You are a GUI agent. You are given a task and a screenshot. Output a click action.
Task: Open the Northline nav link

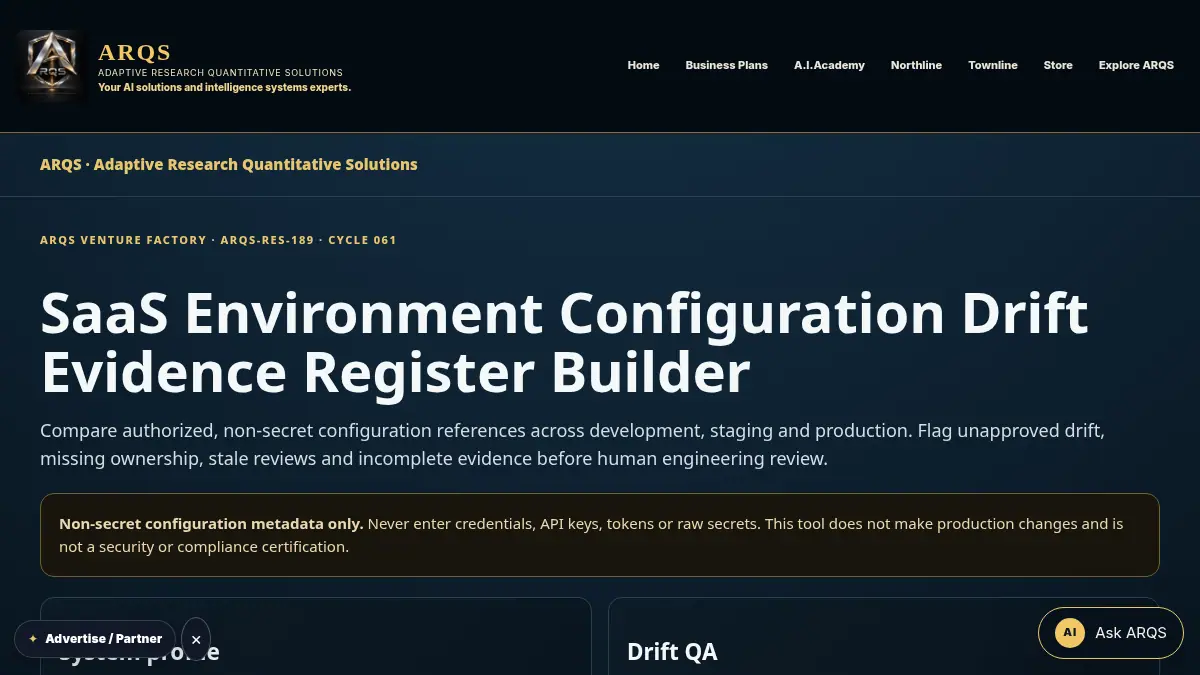click(x=916, y=65)
